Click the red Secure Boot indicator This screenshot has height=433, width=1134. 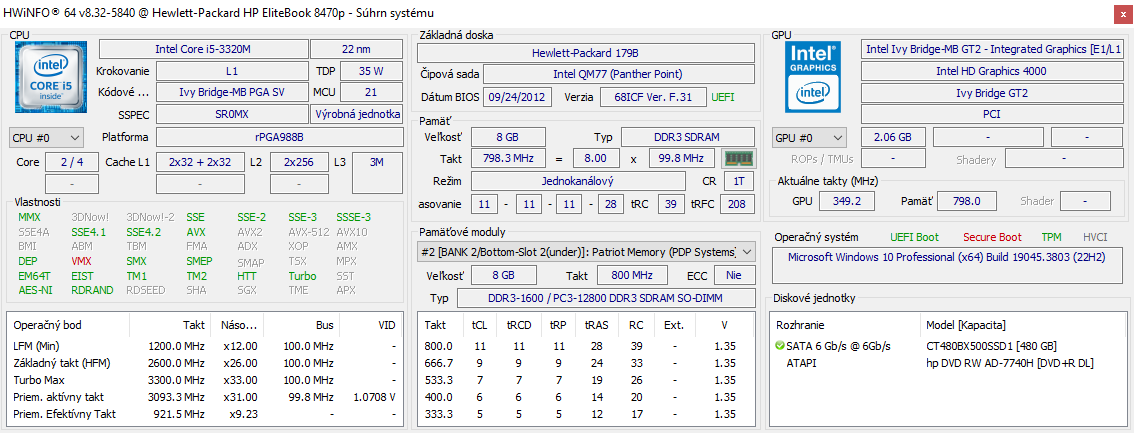(x=992, y=237)
